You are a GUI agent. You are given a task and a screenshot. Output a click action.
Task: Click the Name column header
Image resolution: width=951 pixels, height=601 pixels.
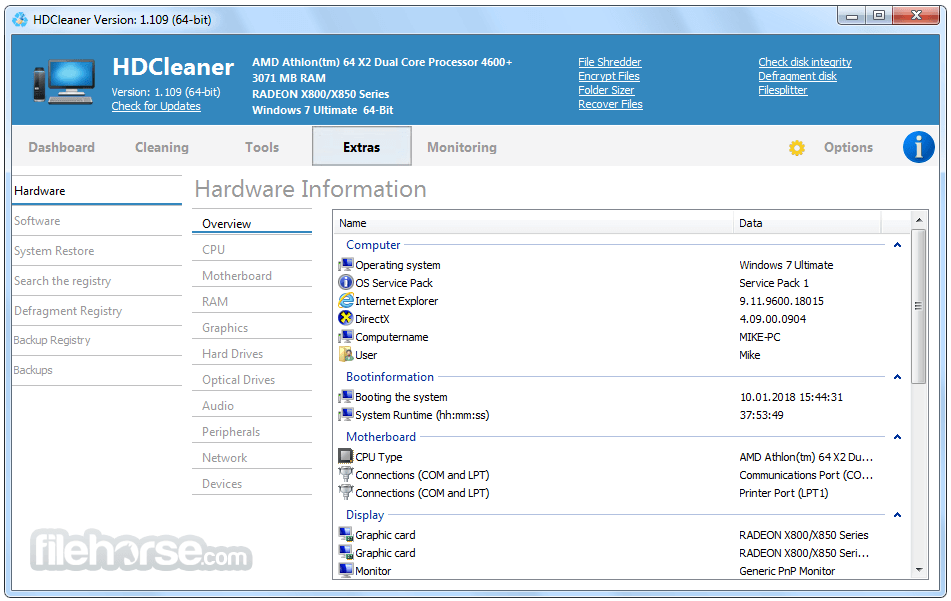[x=533, y=223]
